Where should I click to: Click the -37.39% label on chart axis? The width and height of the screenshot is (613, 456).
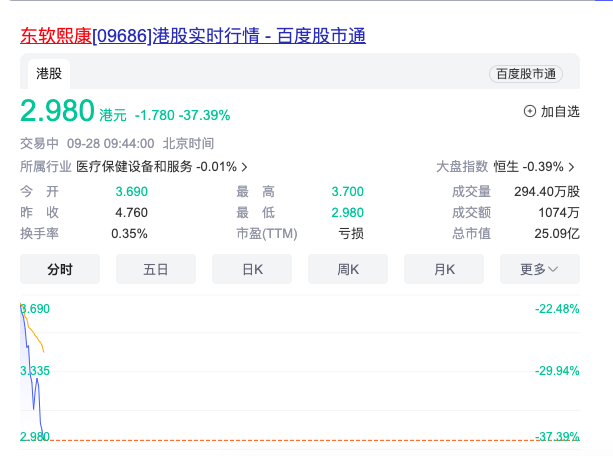[x=557, y=436]
